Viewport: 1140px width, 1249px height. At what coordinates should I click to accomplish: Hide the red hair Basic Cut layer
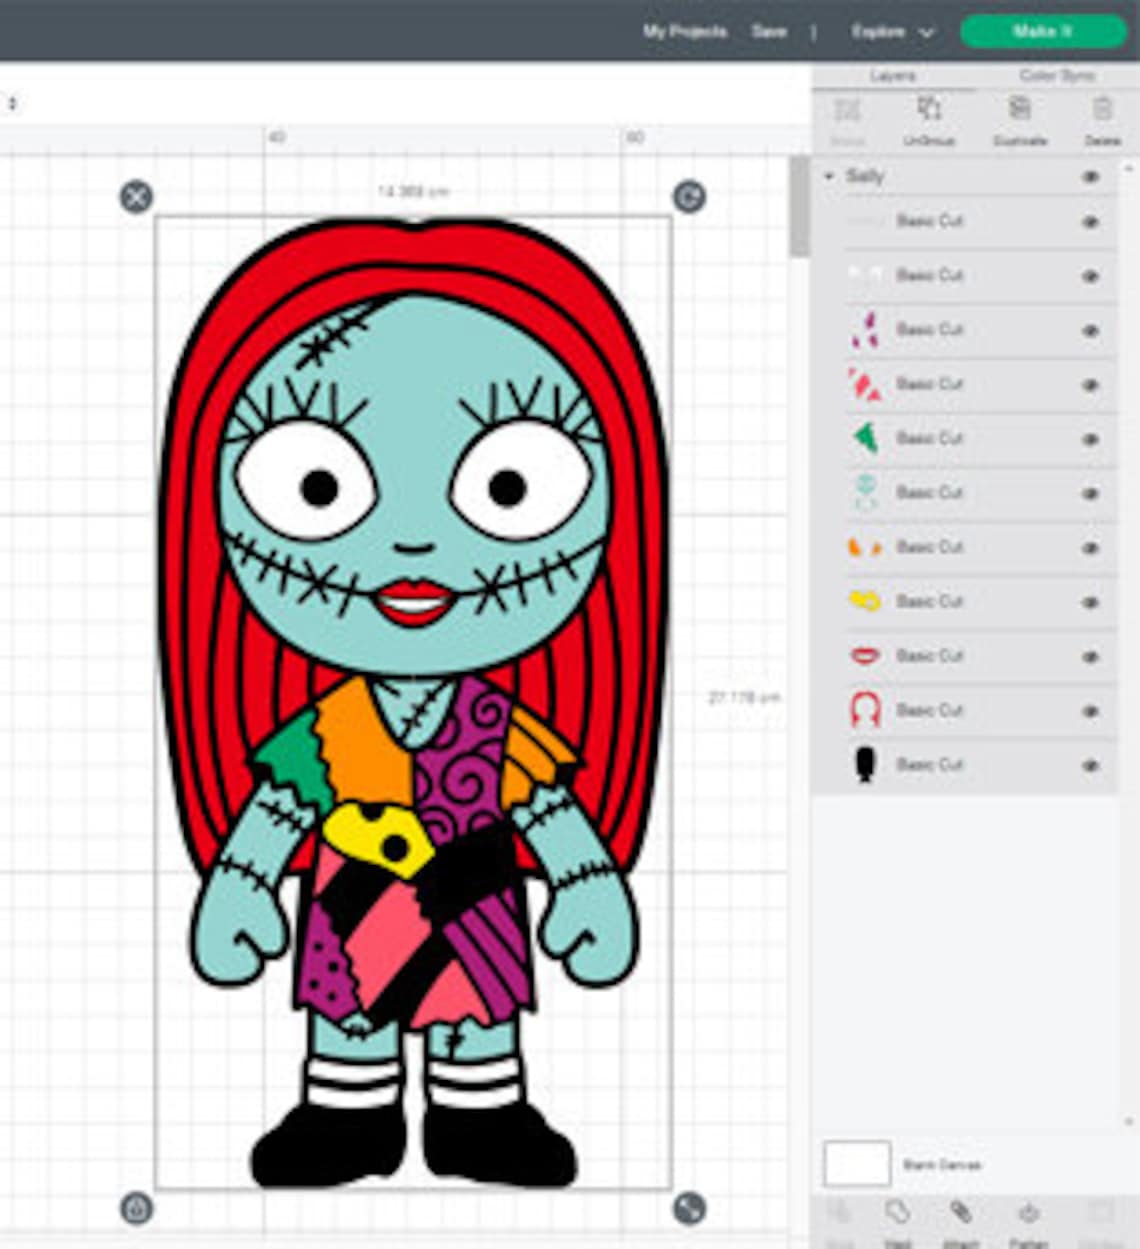pyautogui.click(x=1091, y=710)
